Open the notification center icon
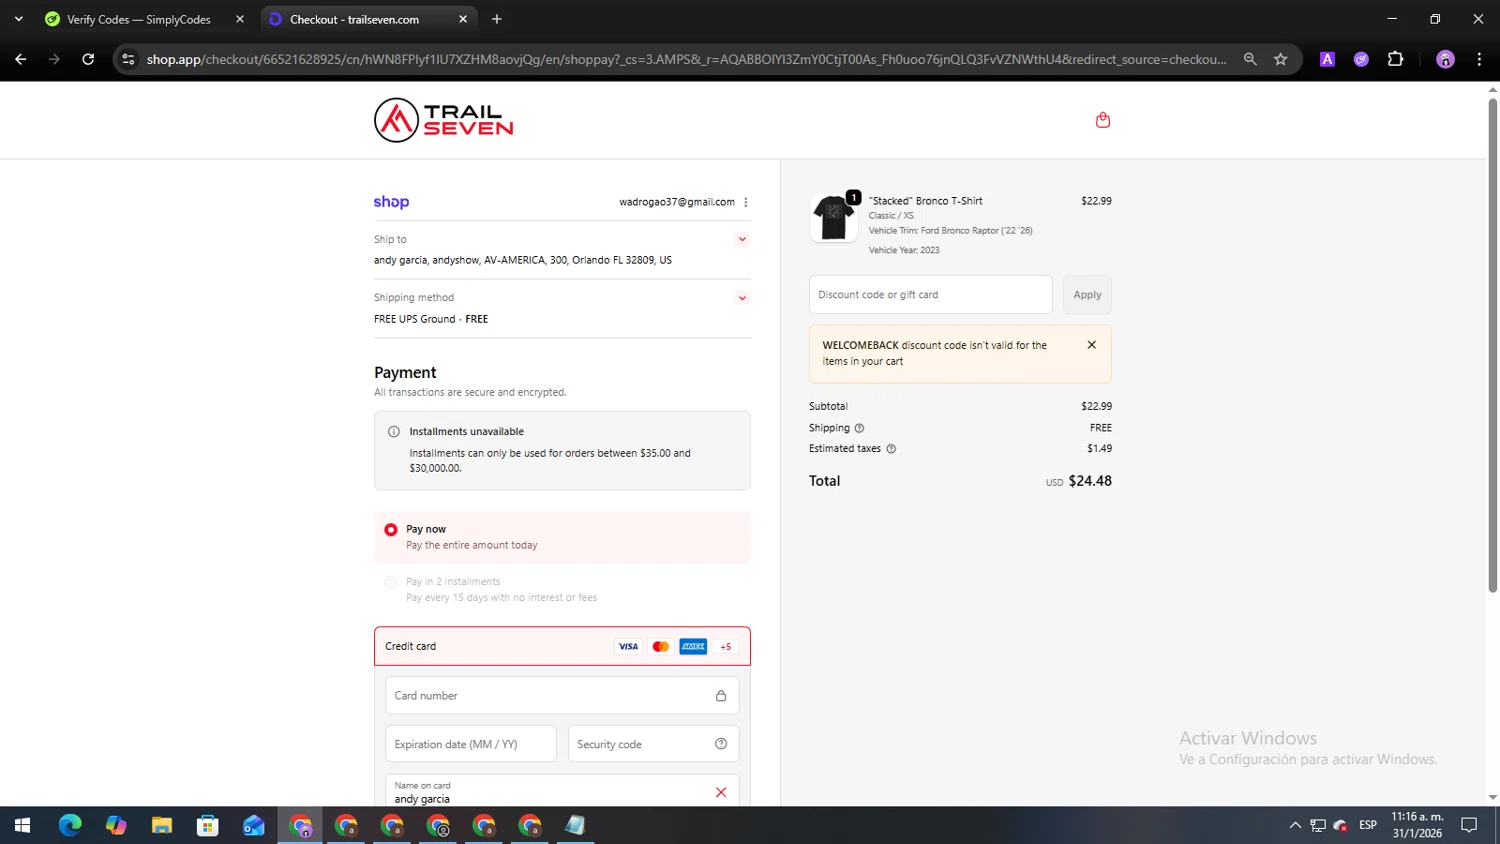 click(x=1469, y=825)
